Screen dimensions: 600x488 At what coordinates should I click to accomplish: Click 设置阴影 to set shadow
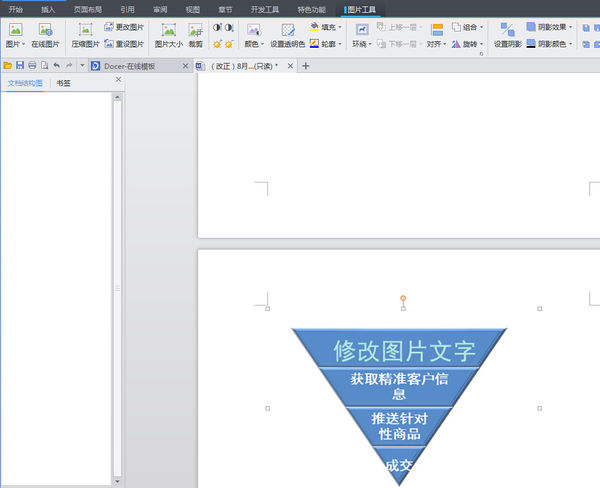pyautogui.click(x=507, y=35)
